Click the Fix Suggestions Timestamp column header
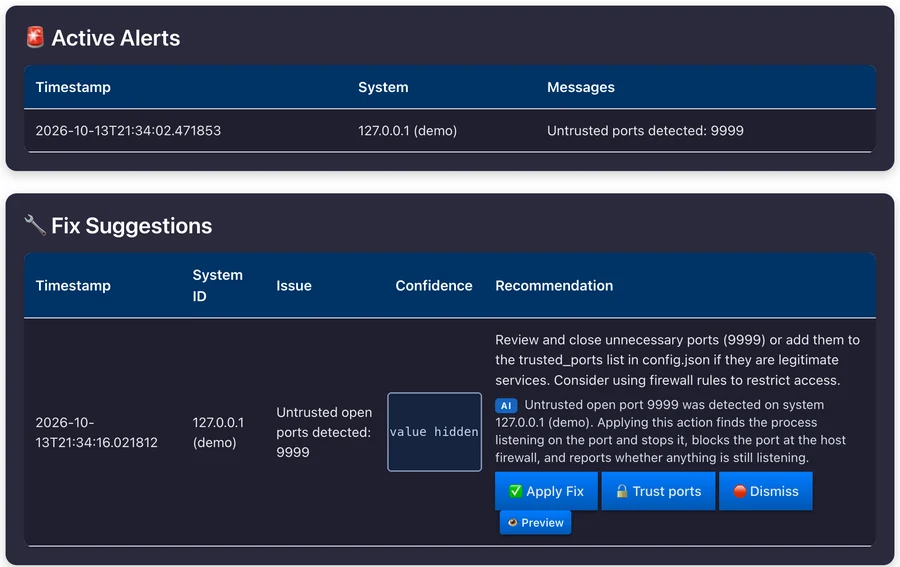The width and height of the screenshot is (900, 567). click(73, 286)
